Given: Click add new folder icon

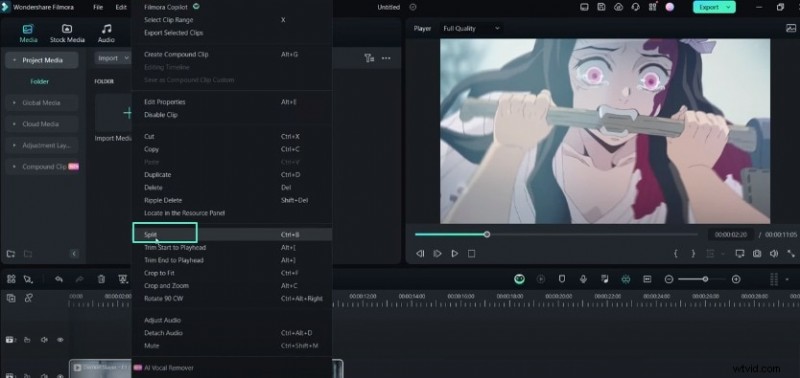Looking at the screenshot, I should [11, 254].
